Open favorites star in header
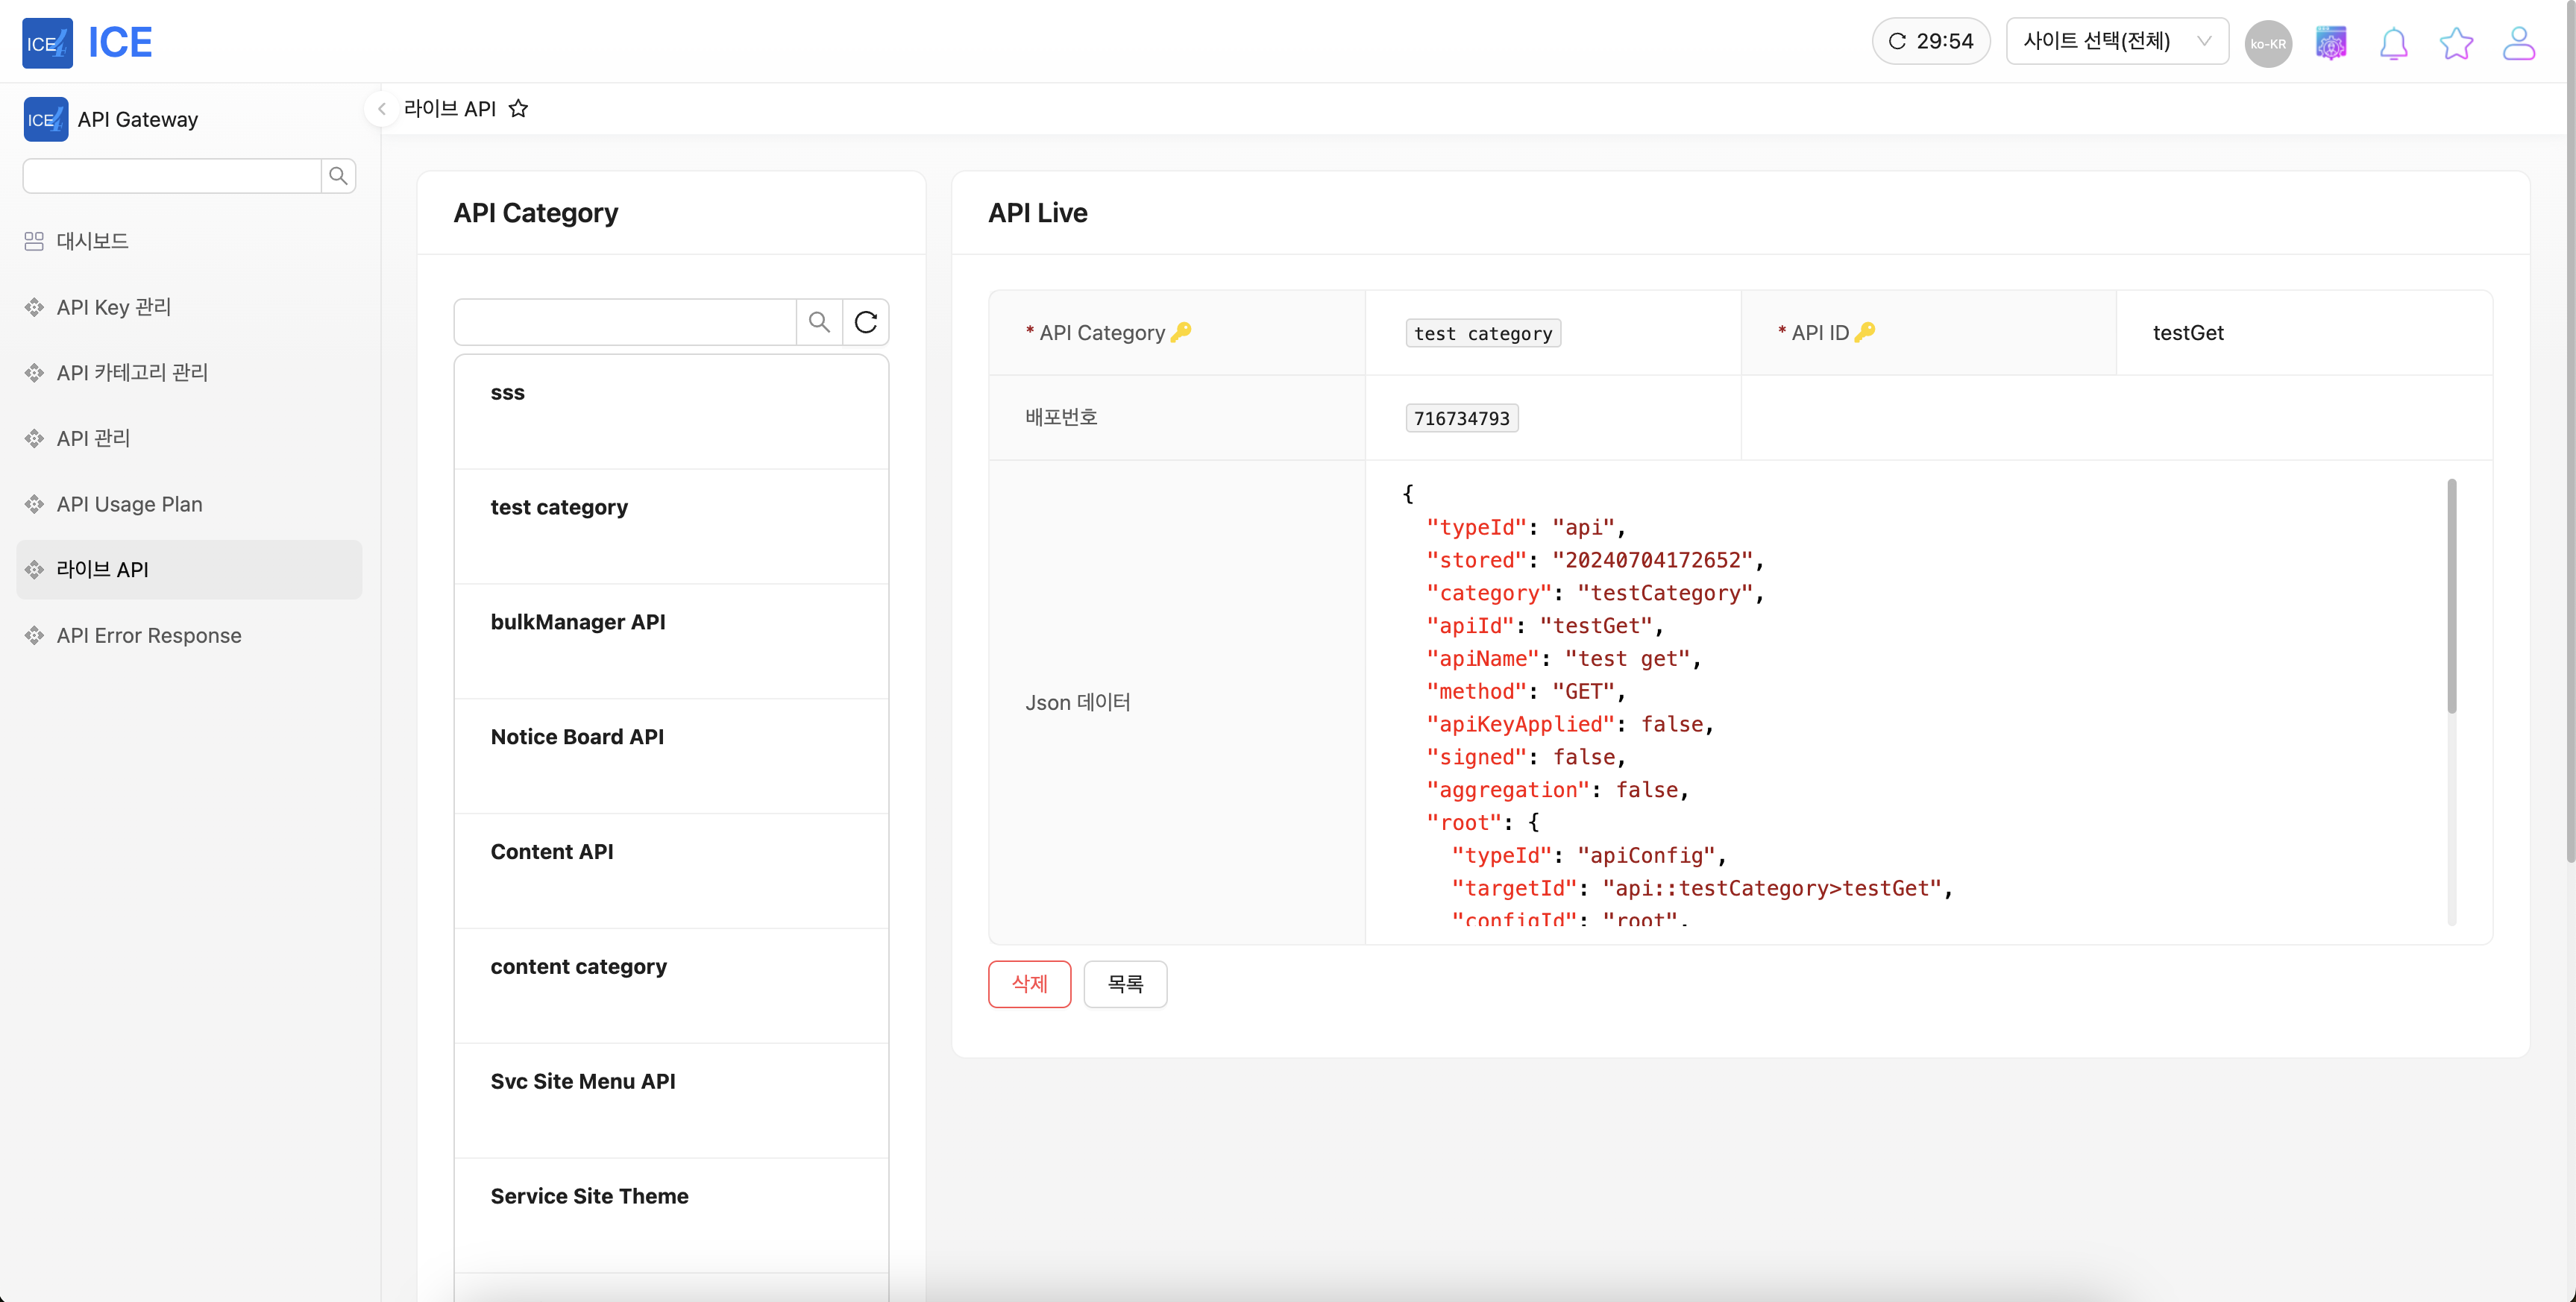This screenshot has height=1302, width=2576. click(x=2456, y=43)
